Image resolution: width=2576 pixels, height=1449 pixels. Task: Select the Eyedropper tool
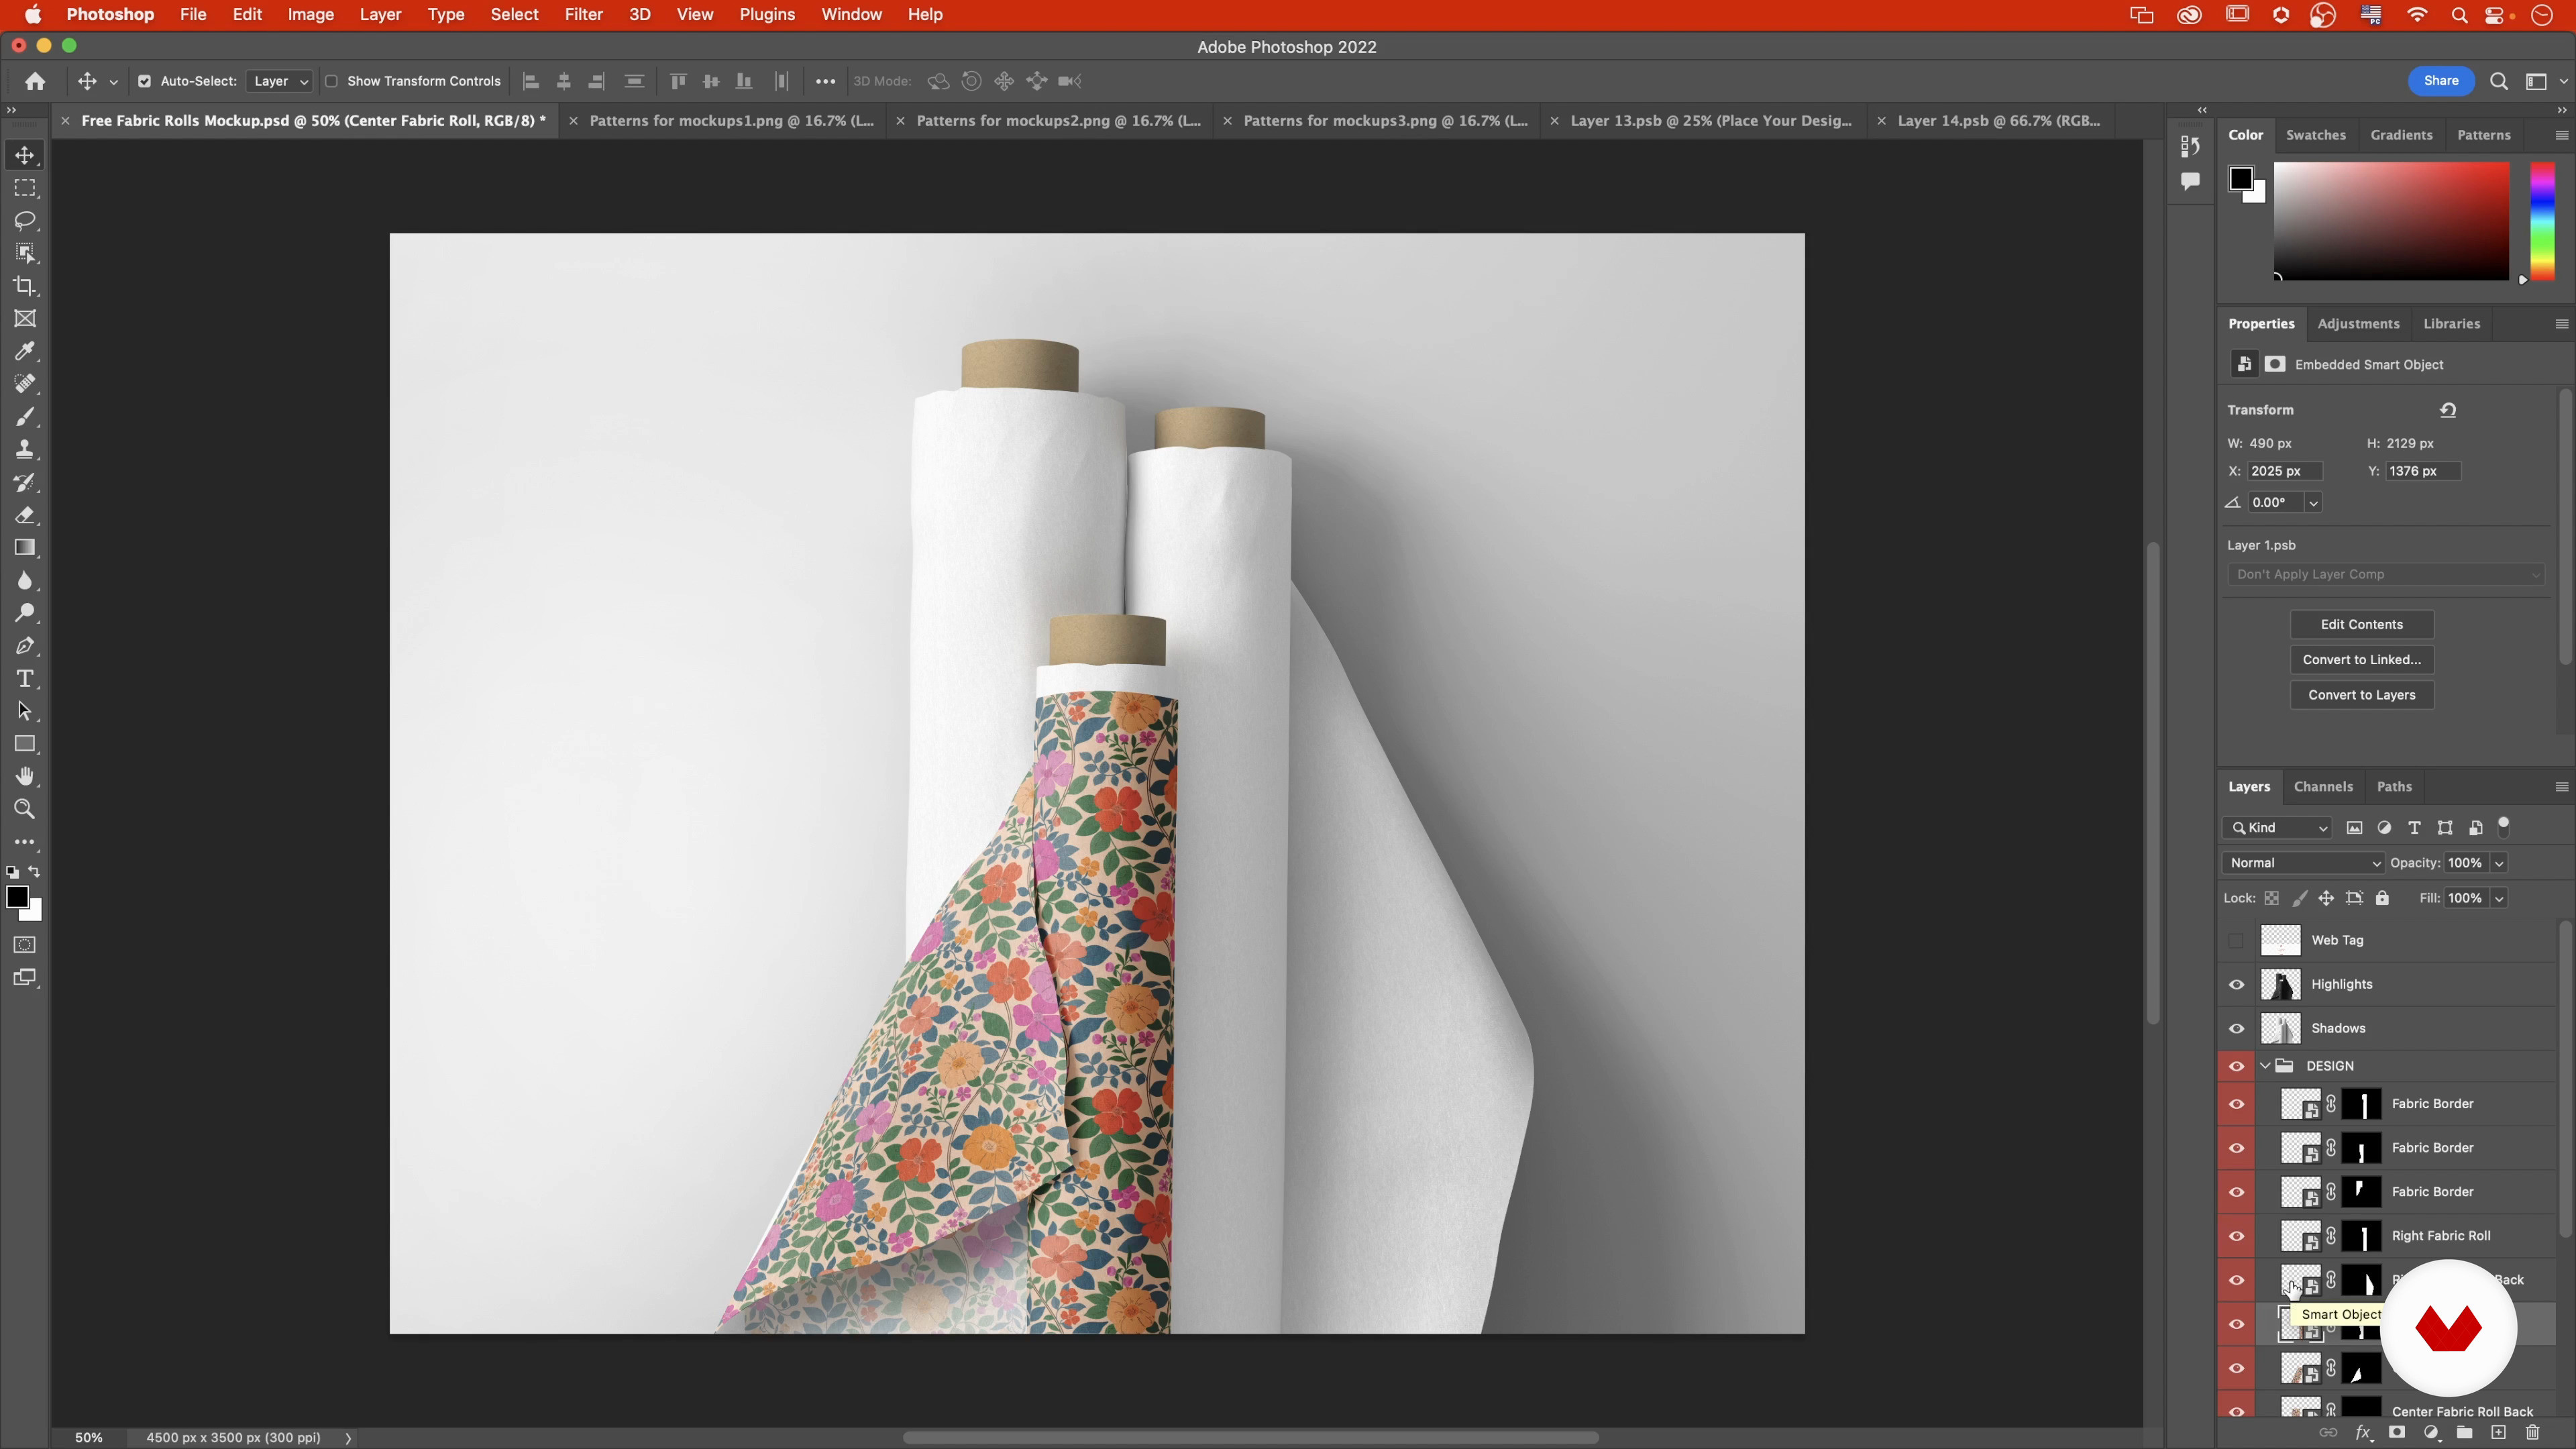[25, 351]
